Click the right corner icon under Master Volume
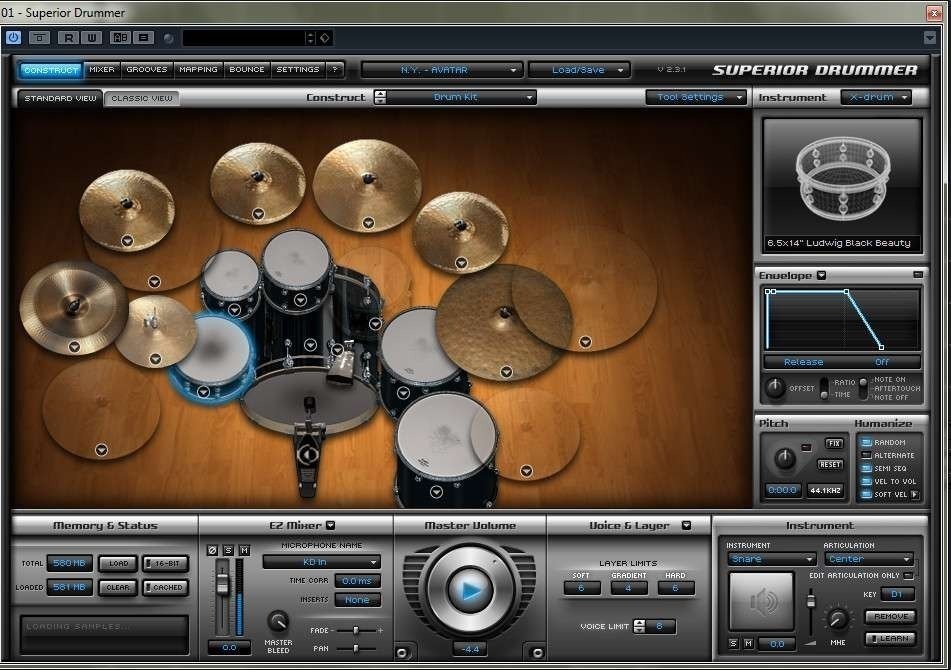The width and height of the screenshot is (951, 670). [537, 652]
